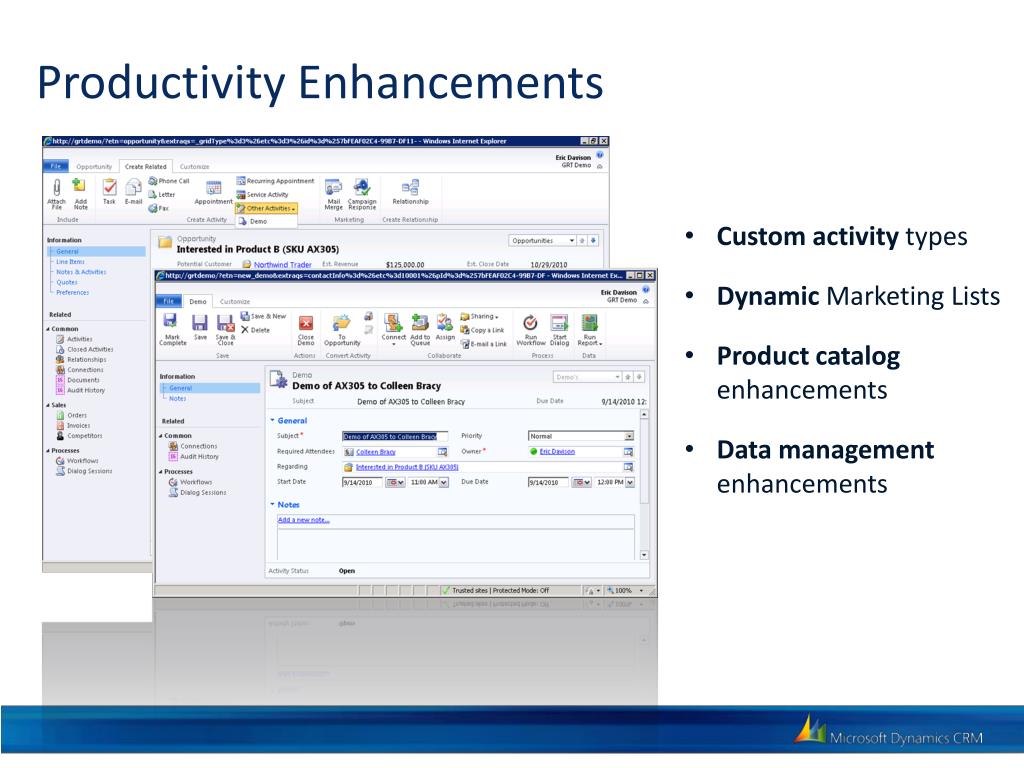Screen dimensions: 1024x768
Task: Open Customize tab in Demo window
Action: tap(235, 301)
